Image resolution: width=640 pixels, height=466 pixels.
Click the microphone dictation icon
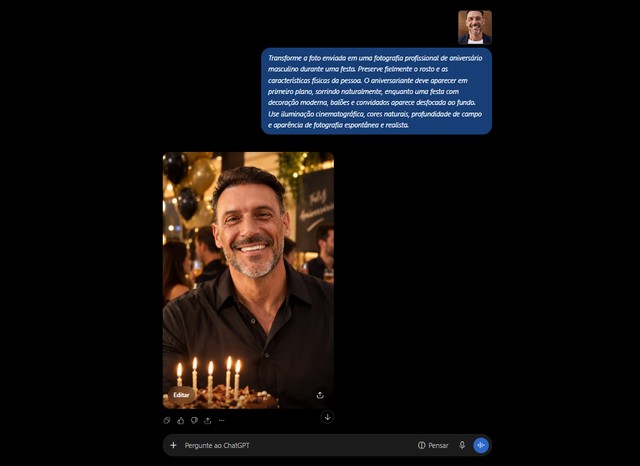point(462,445)
